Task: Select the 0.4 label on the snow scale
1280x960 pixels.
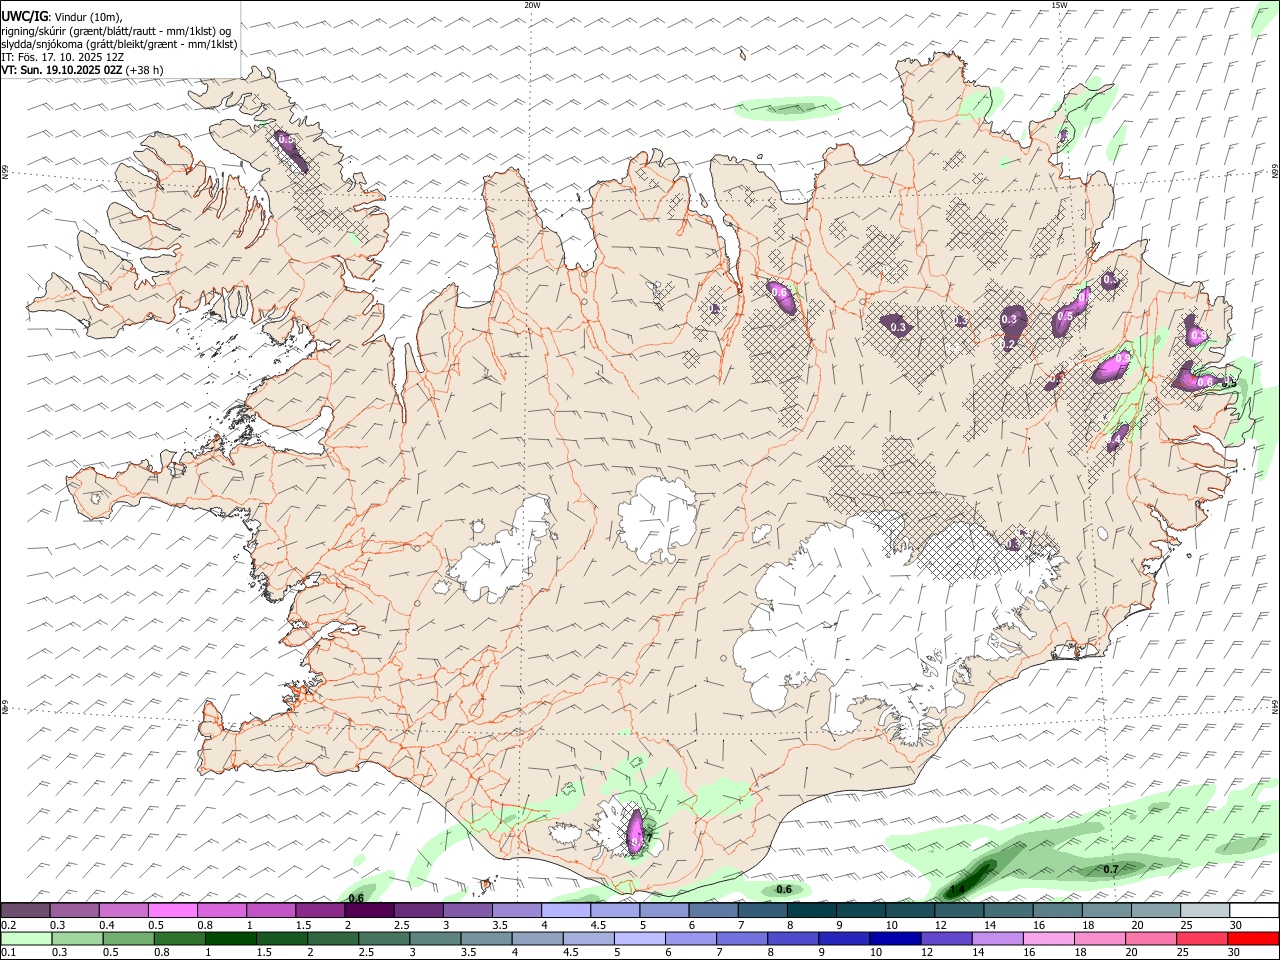Action: point(107,925)
